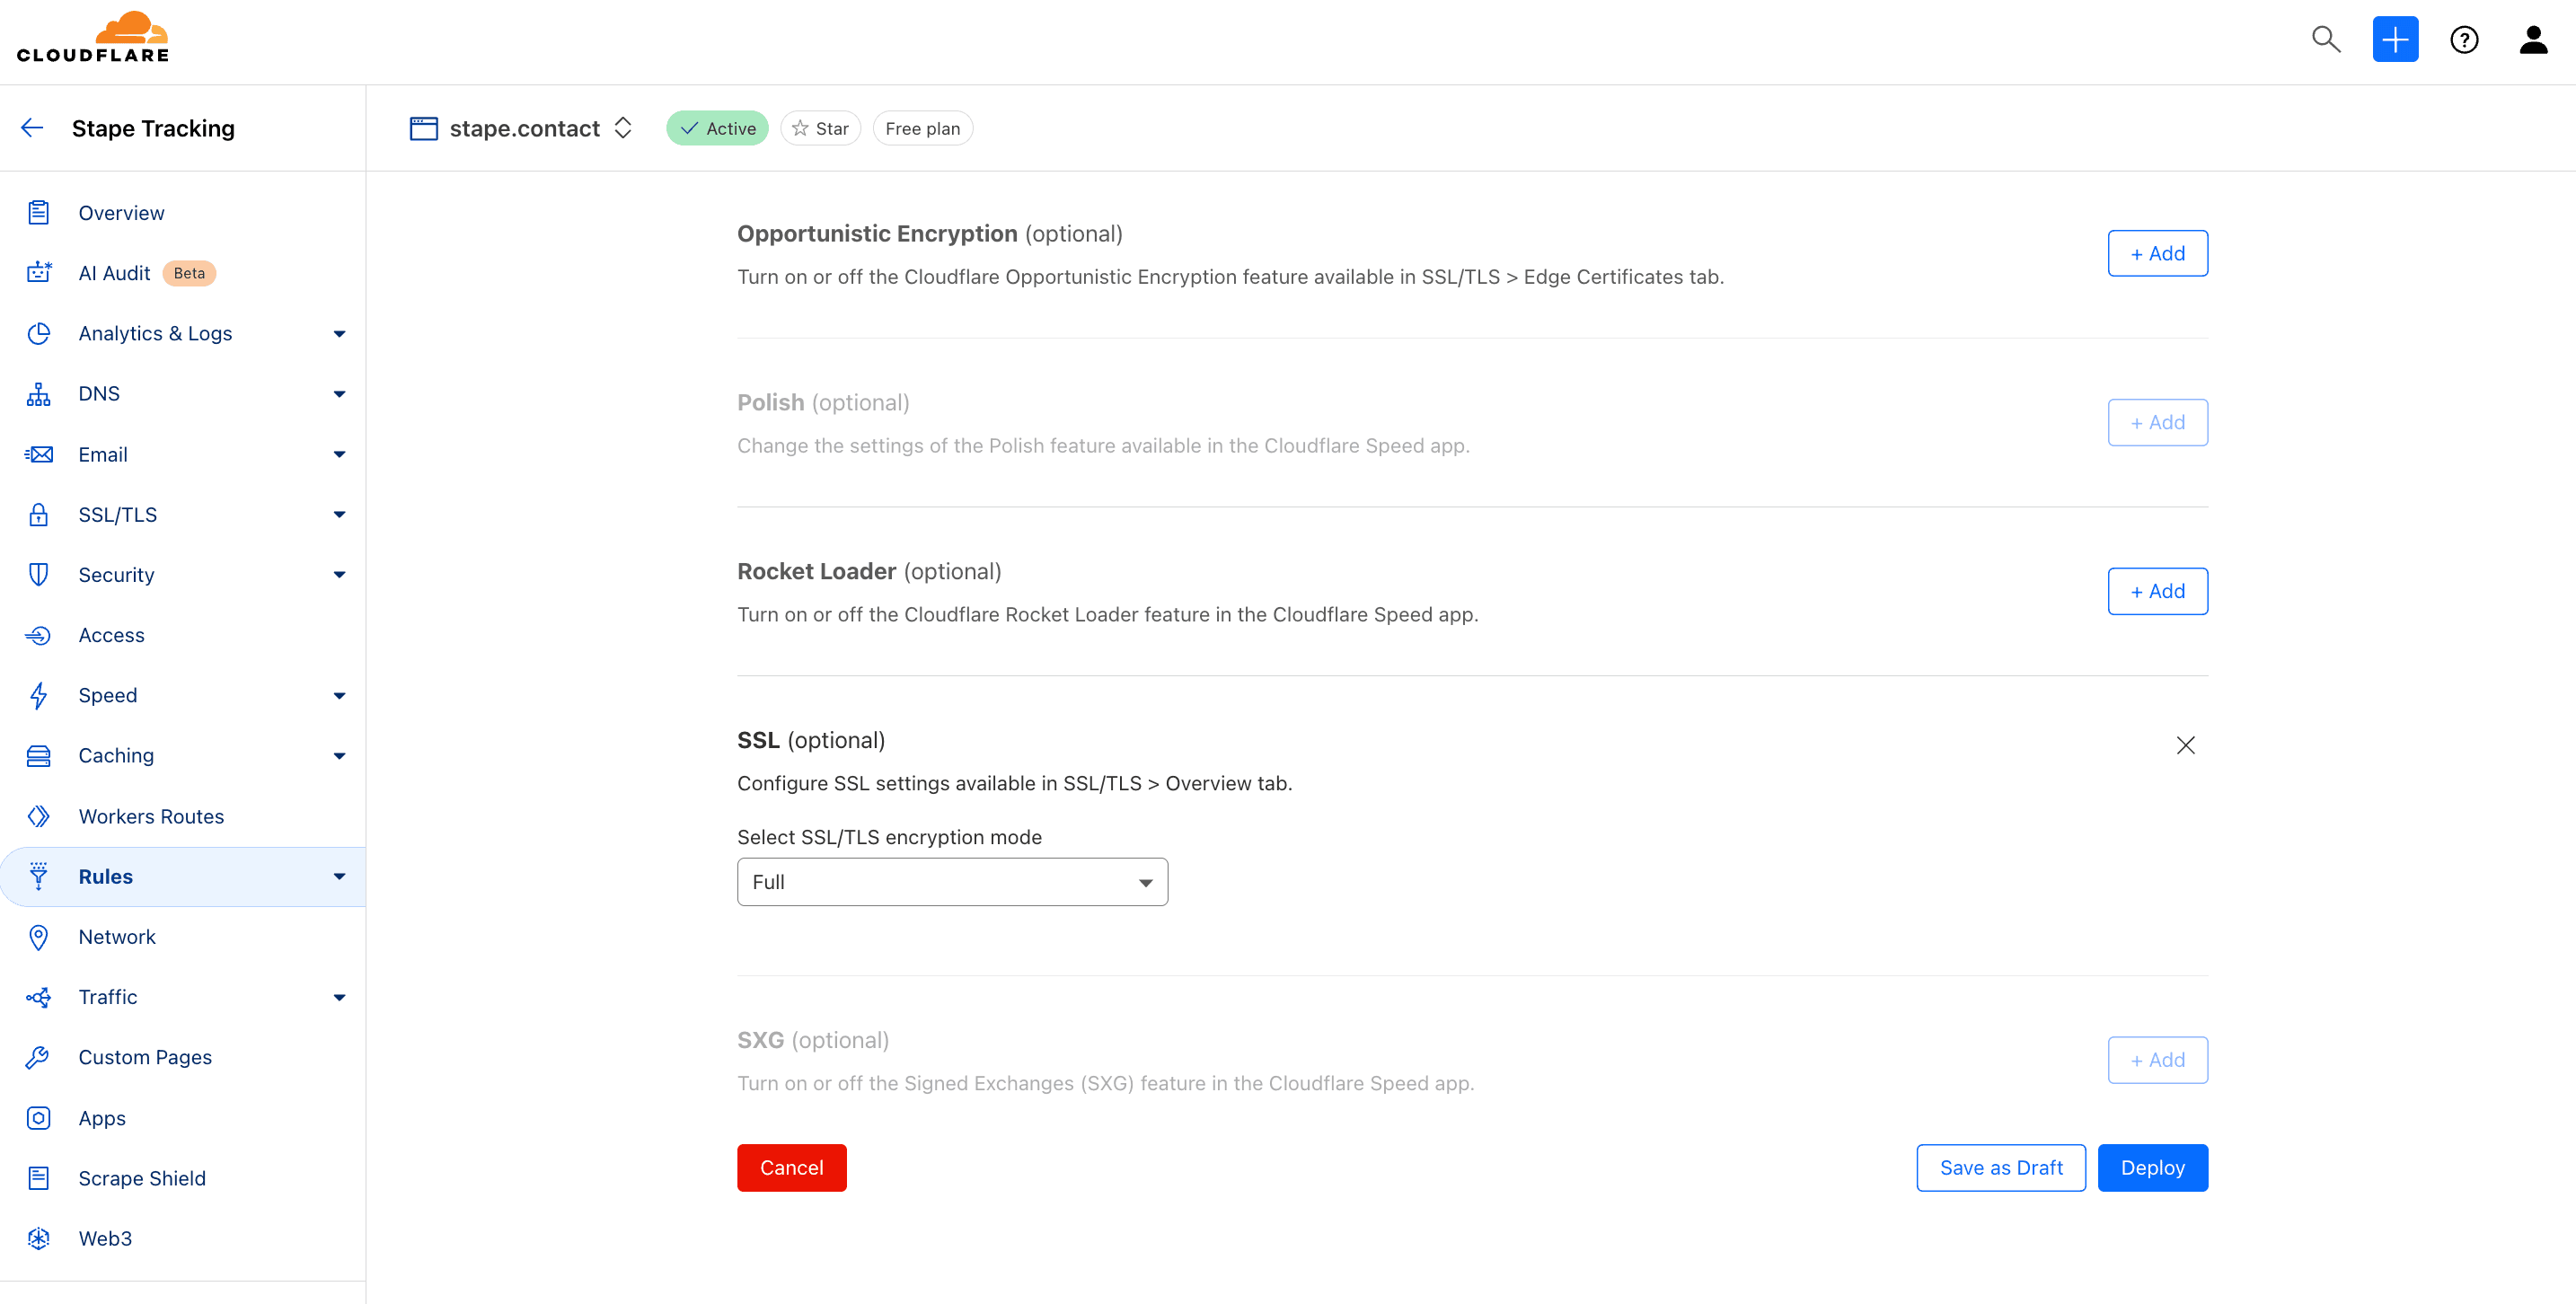The height and width of the screenshot is (1304, 2576).
Task: Add the SXG setting
Action: (x=2157, y=1060)
